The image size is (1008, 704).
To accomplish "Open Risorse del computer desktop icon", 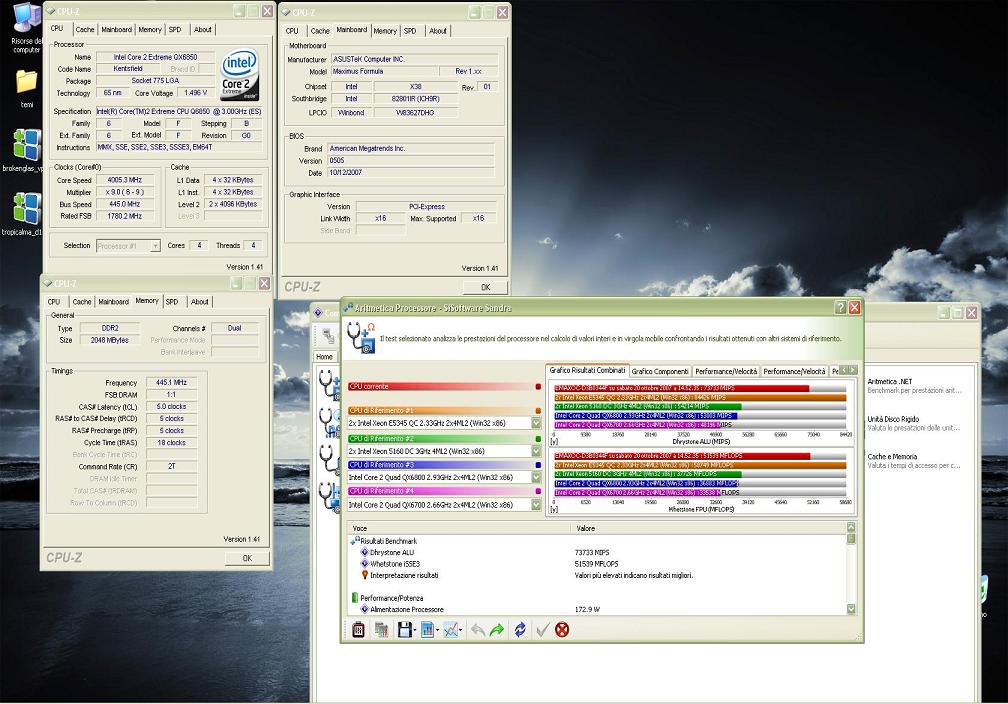I will pyautogui.click(x=27, y=28).
